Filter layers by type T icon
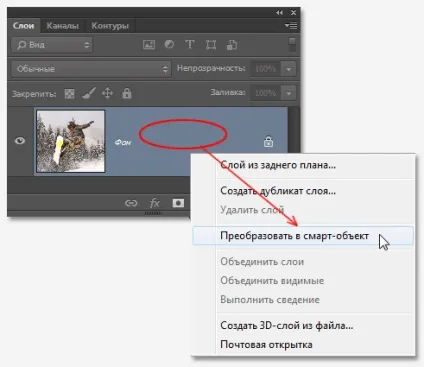Viewport: 424px width, 367px height. click(x=190, y=45)
